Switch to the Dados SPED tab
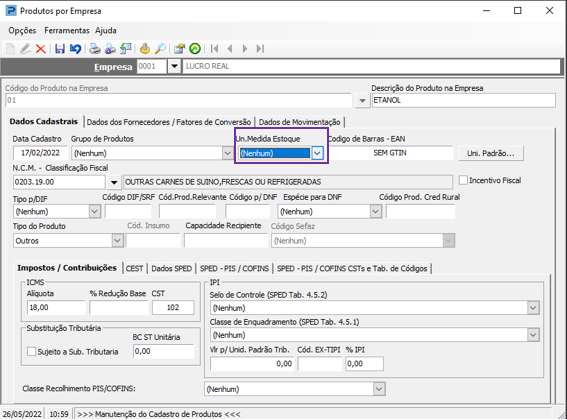Screen dimensions: 567x420 pyautogui.click(x=171, y=268)
